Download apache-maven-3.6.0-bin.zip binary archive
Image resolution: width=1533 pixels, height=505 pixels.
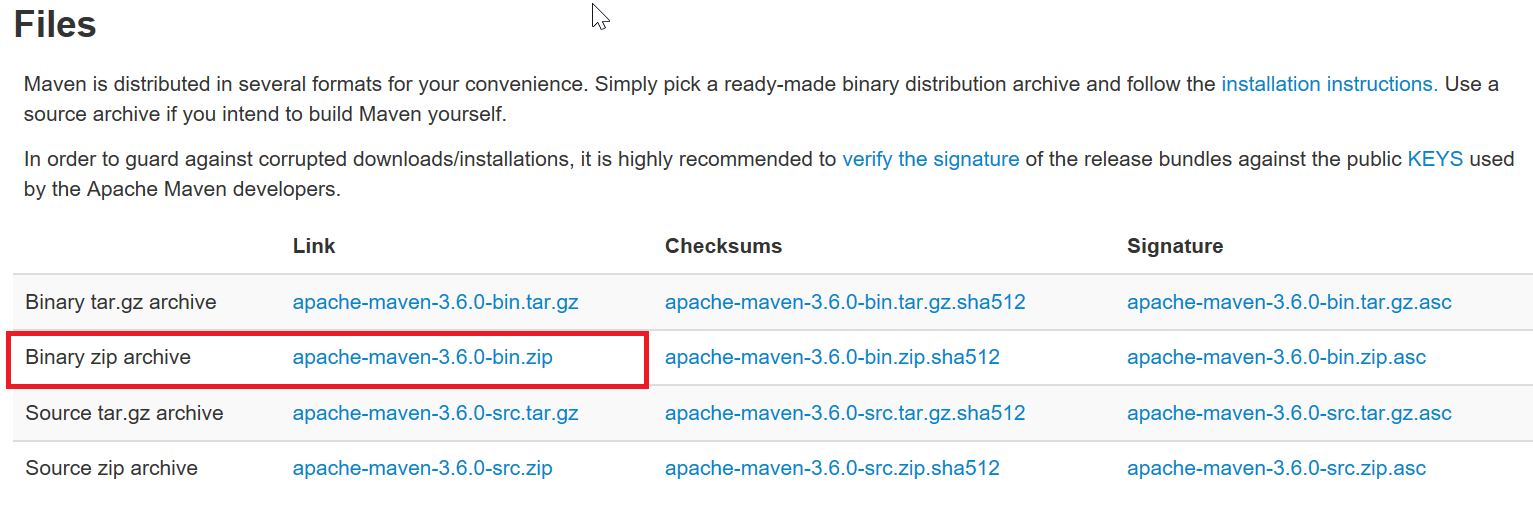point(422,357)
